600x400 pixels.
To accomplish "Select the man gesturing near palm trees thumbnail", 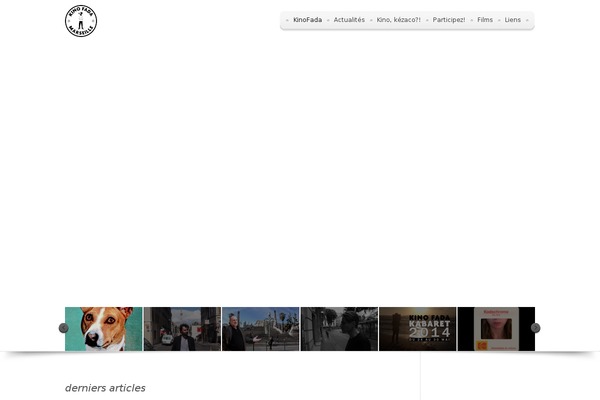I will click(x=261, y=329).
